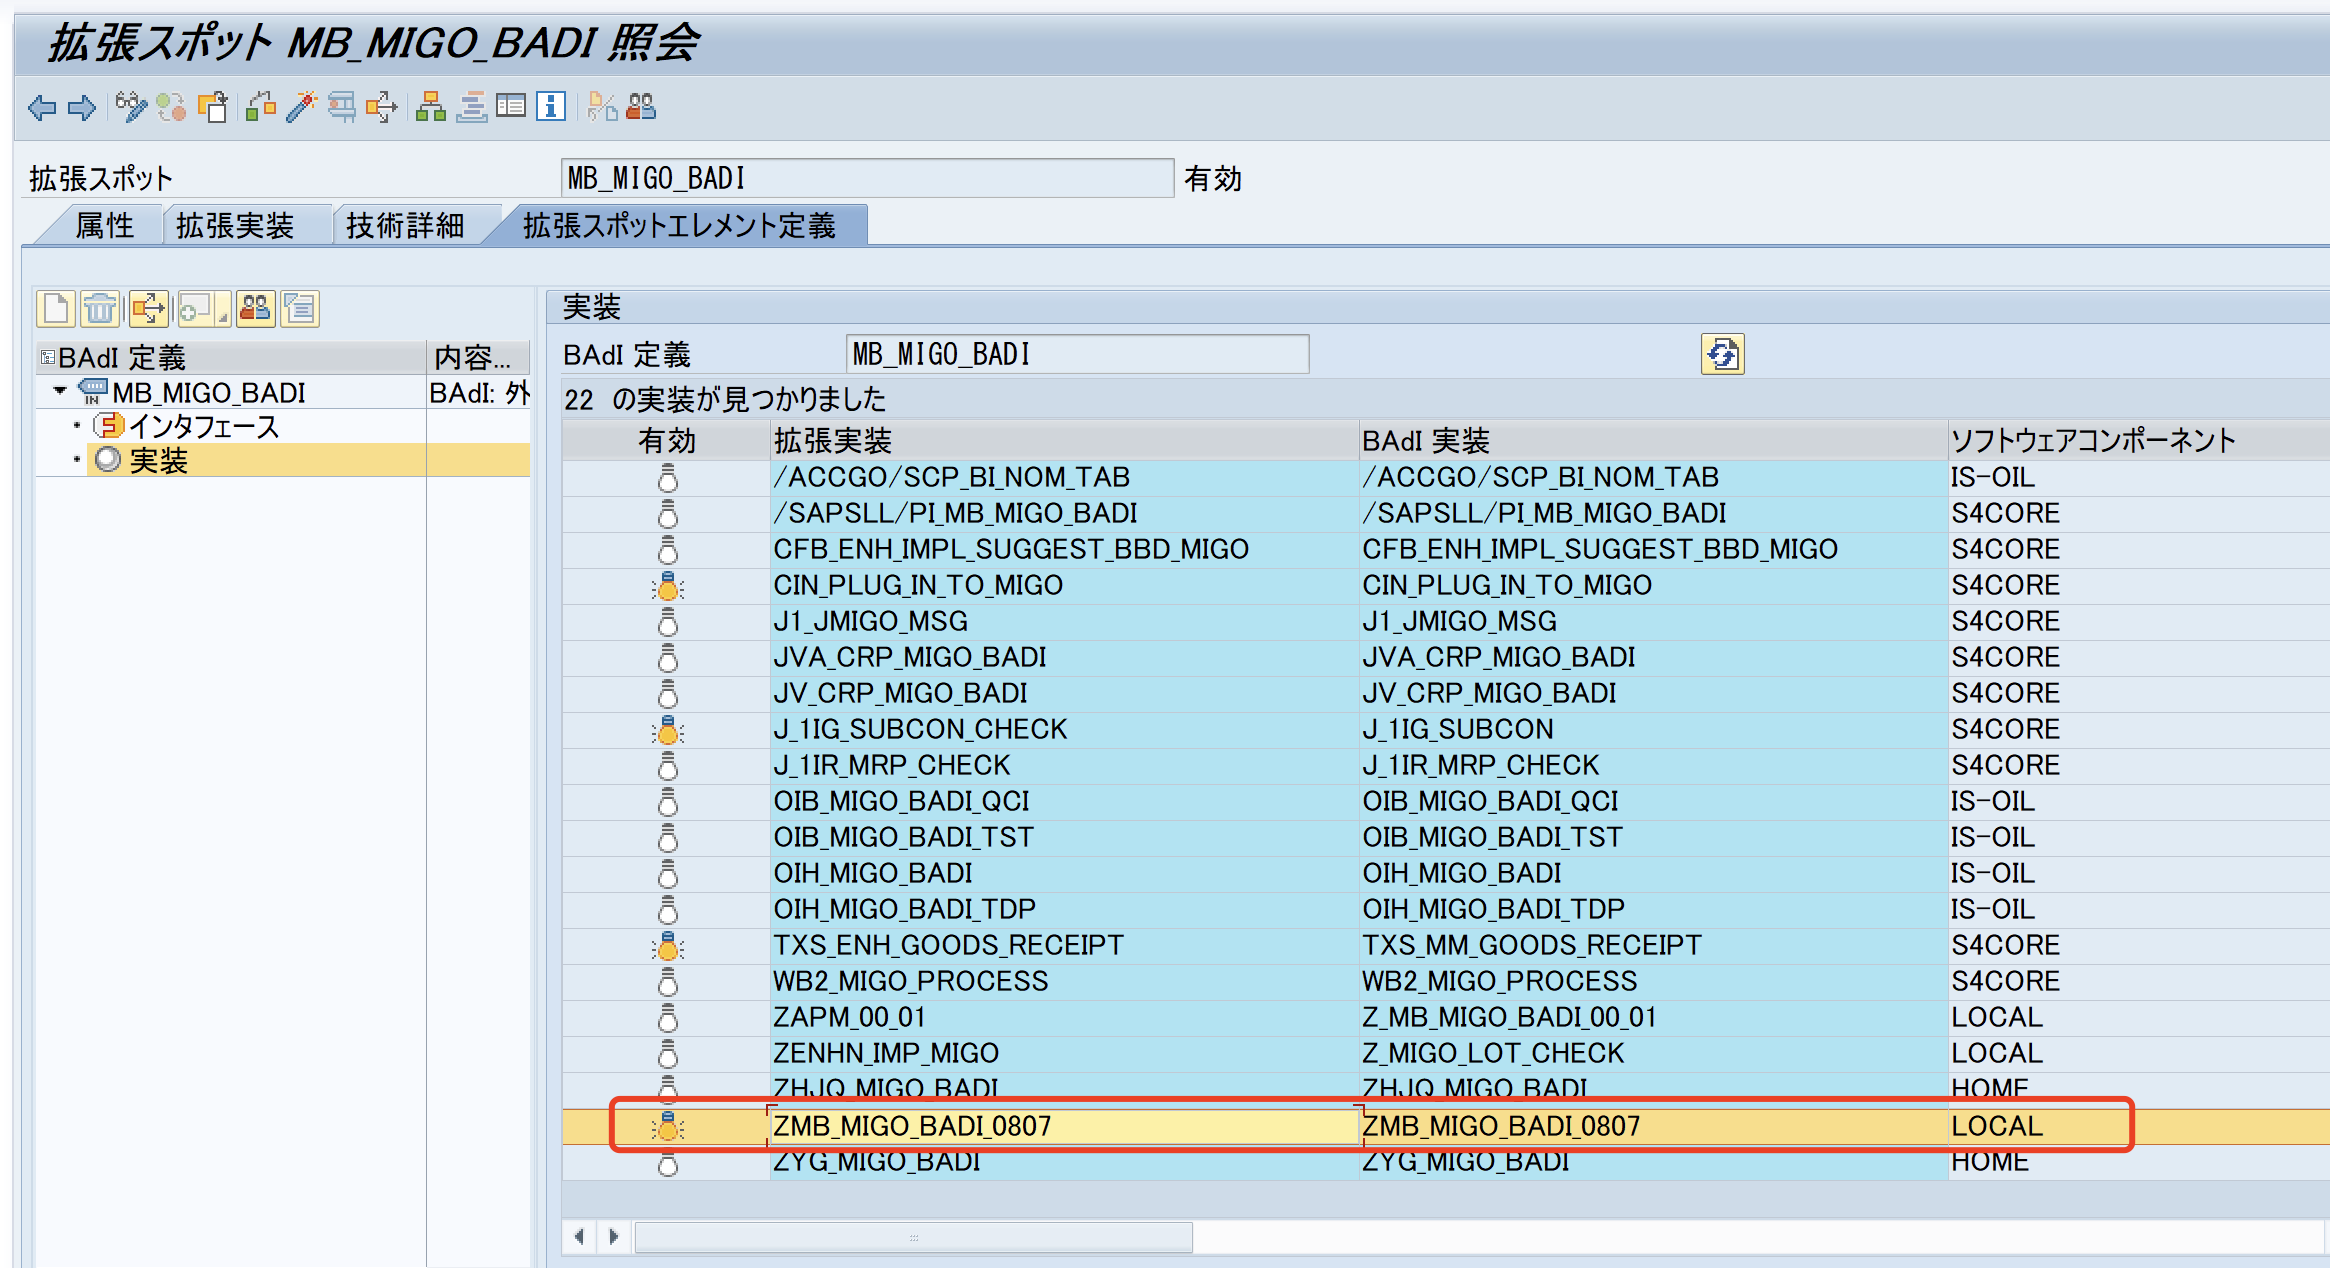The height and width of the screenshot is (1268, 2330).
Task: Collapse the MB_MIGO_BADI tree node
Action: [x=60, y=391]
